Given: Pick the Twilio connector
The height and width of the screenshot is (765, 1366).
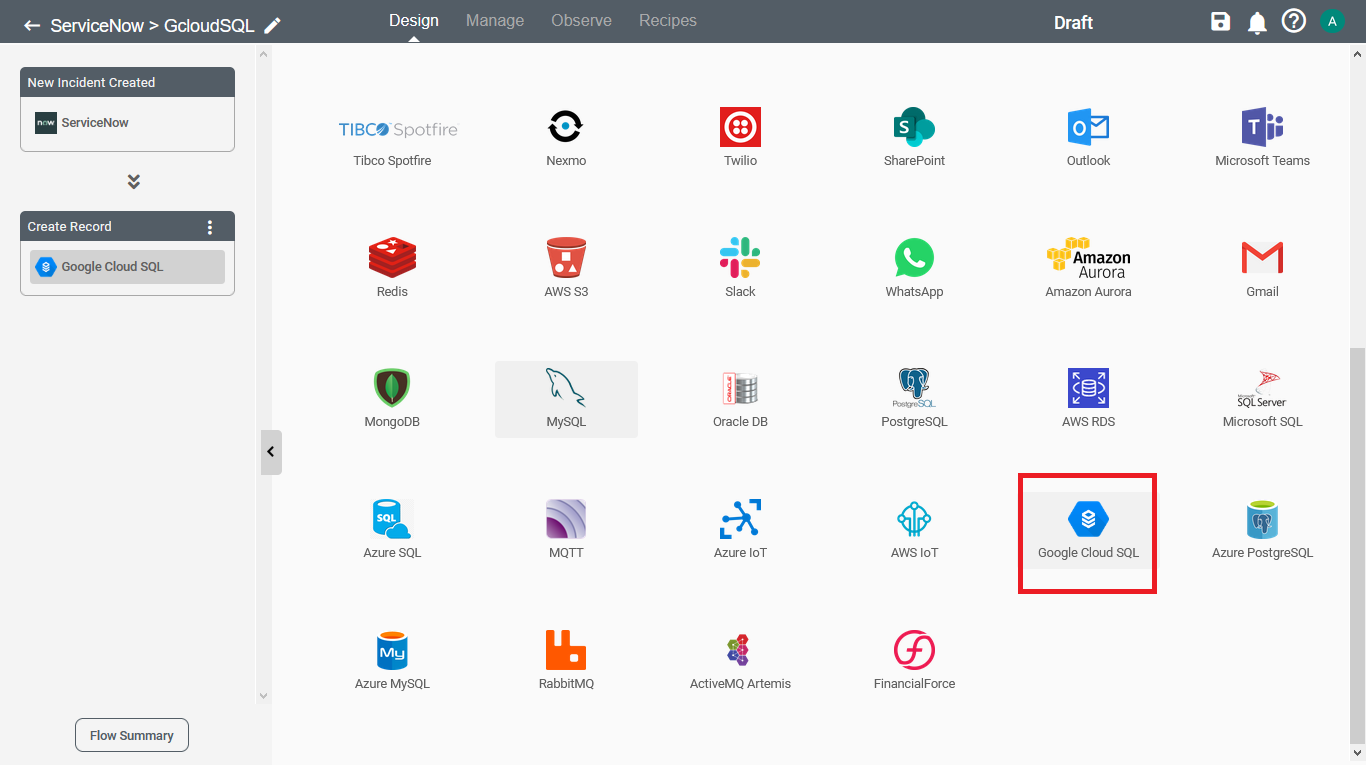Looking at the screenshot, I should pos(740,138).
